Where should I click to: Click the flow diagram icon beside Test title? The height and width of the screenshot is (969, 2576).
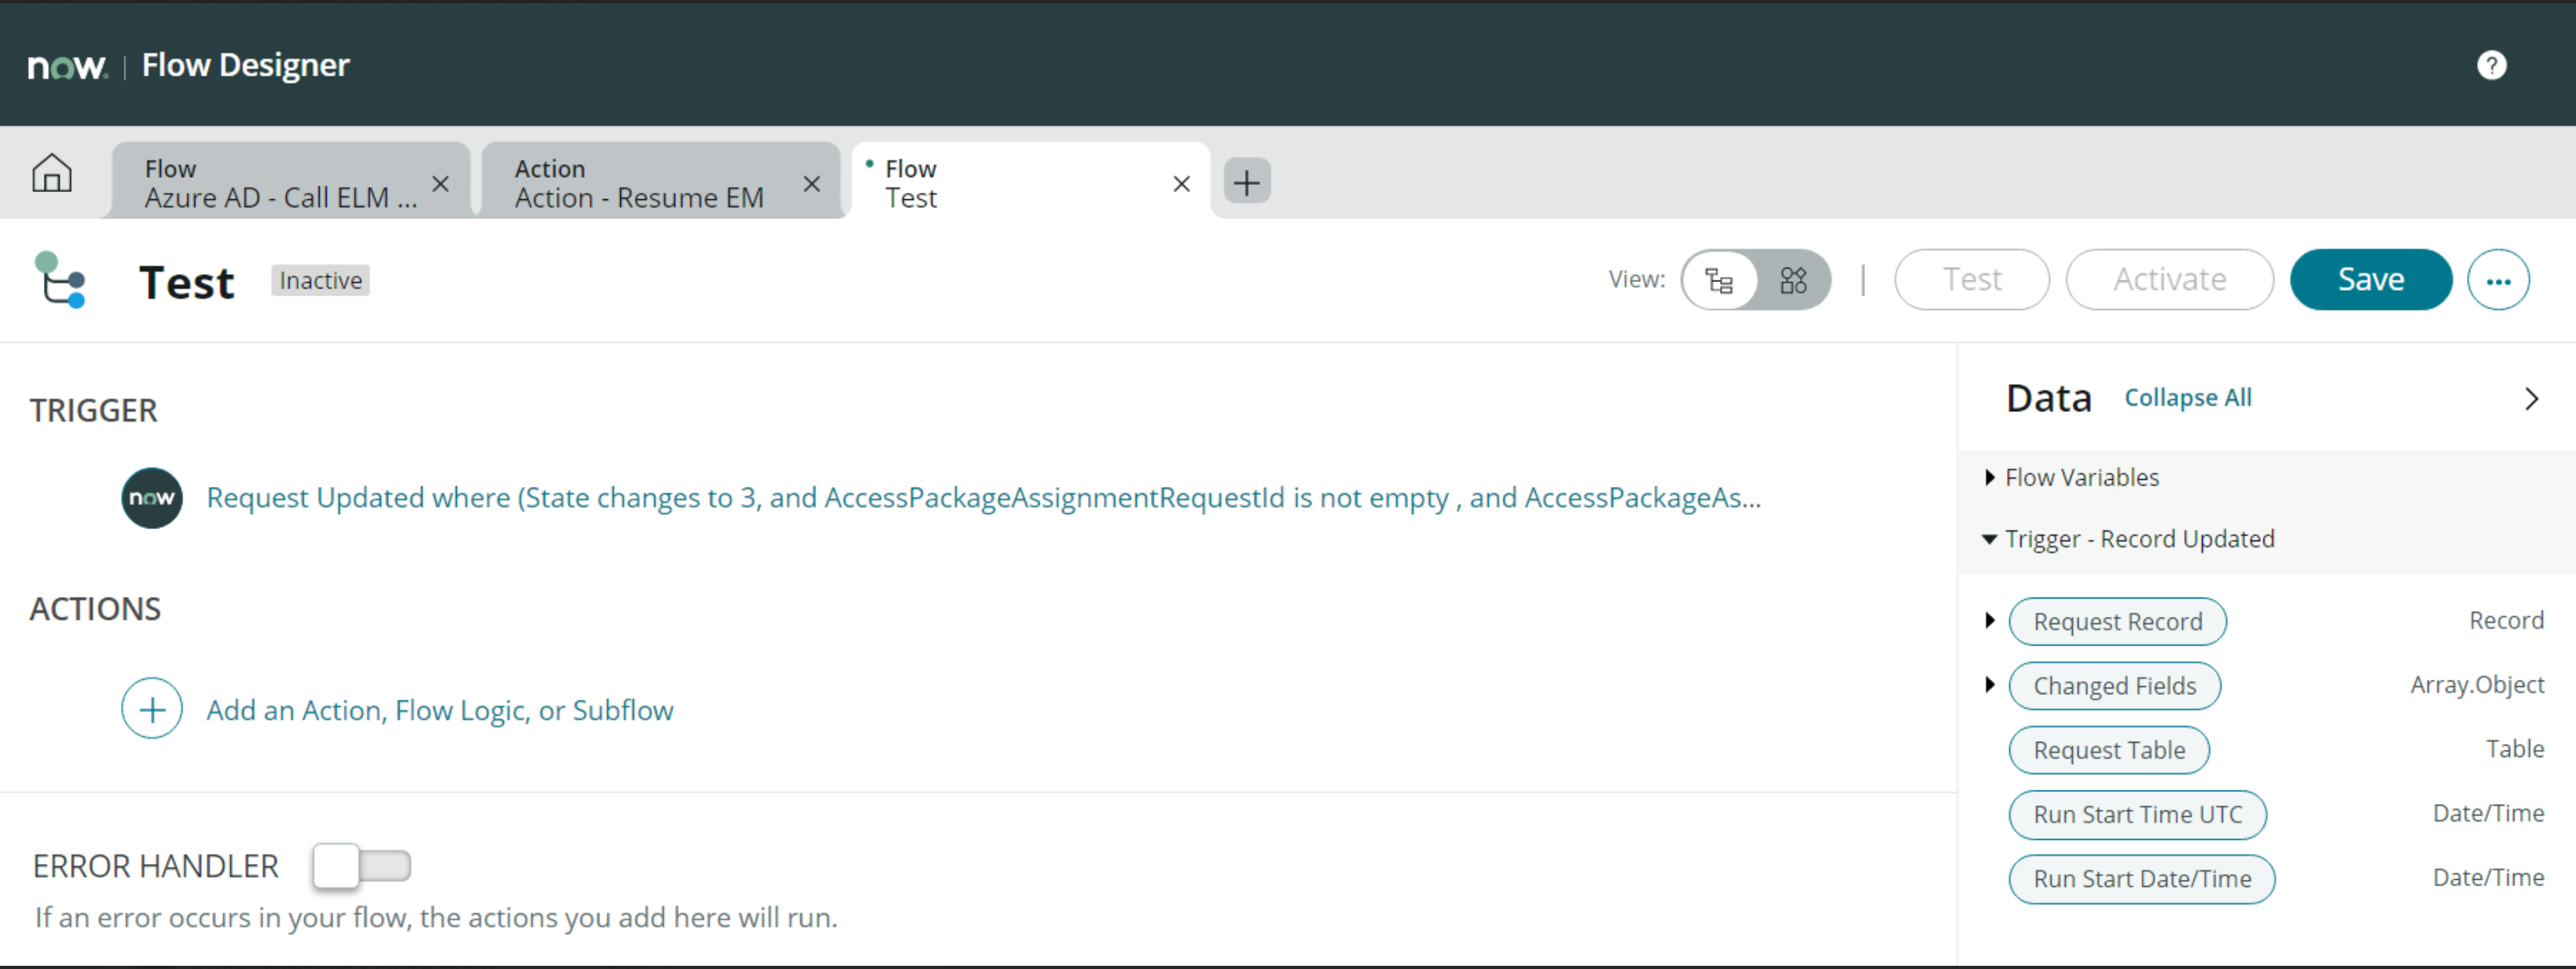click(61, 280)
